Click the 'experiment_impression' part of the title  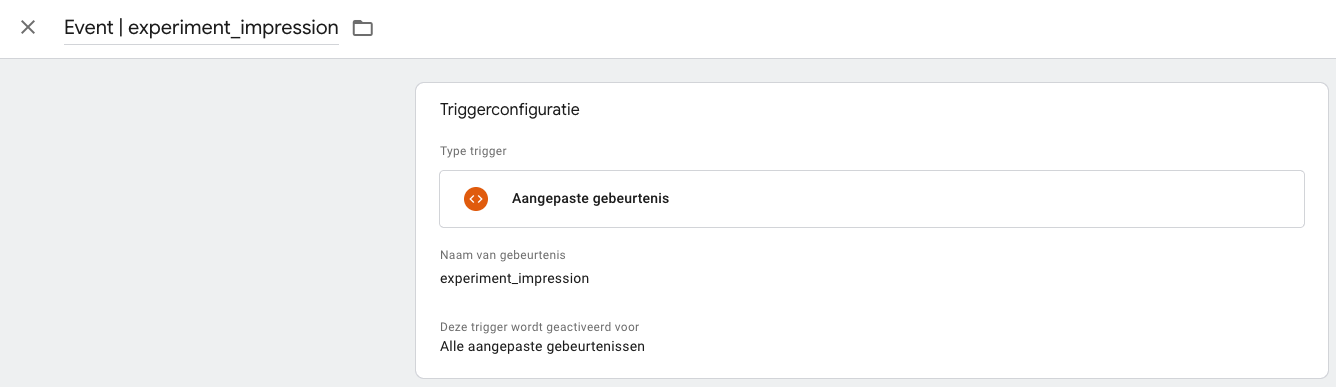[x=233, y=28]
